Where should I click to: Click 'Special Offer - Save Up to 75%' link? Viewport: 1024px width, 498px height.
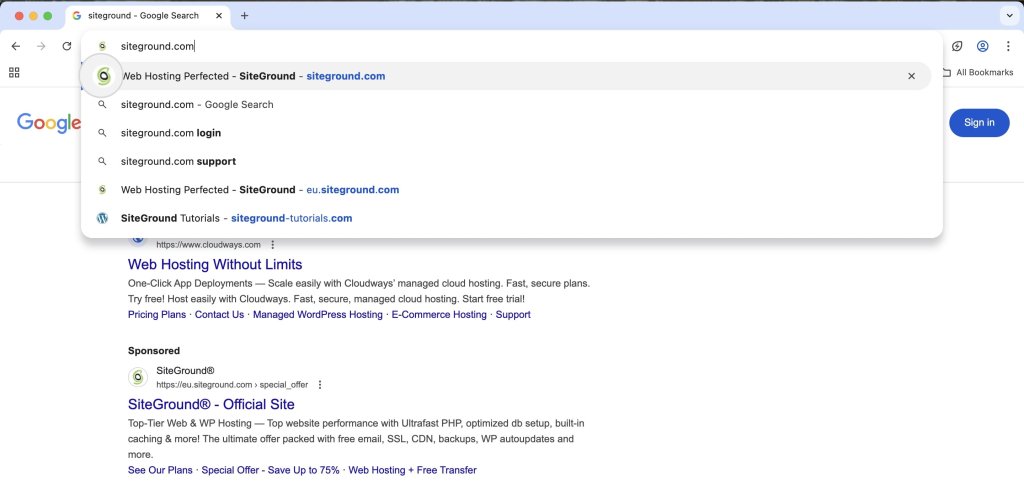click(270, 470)
